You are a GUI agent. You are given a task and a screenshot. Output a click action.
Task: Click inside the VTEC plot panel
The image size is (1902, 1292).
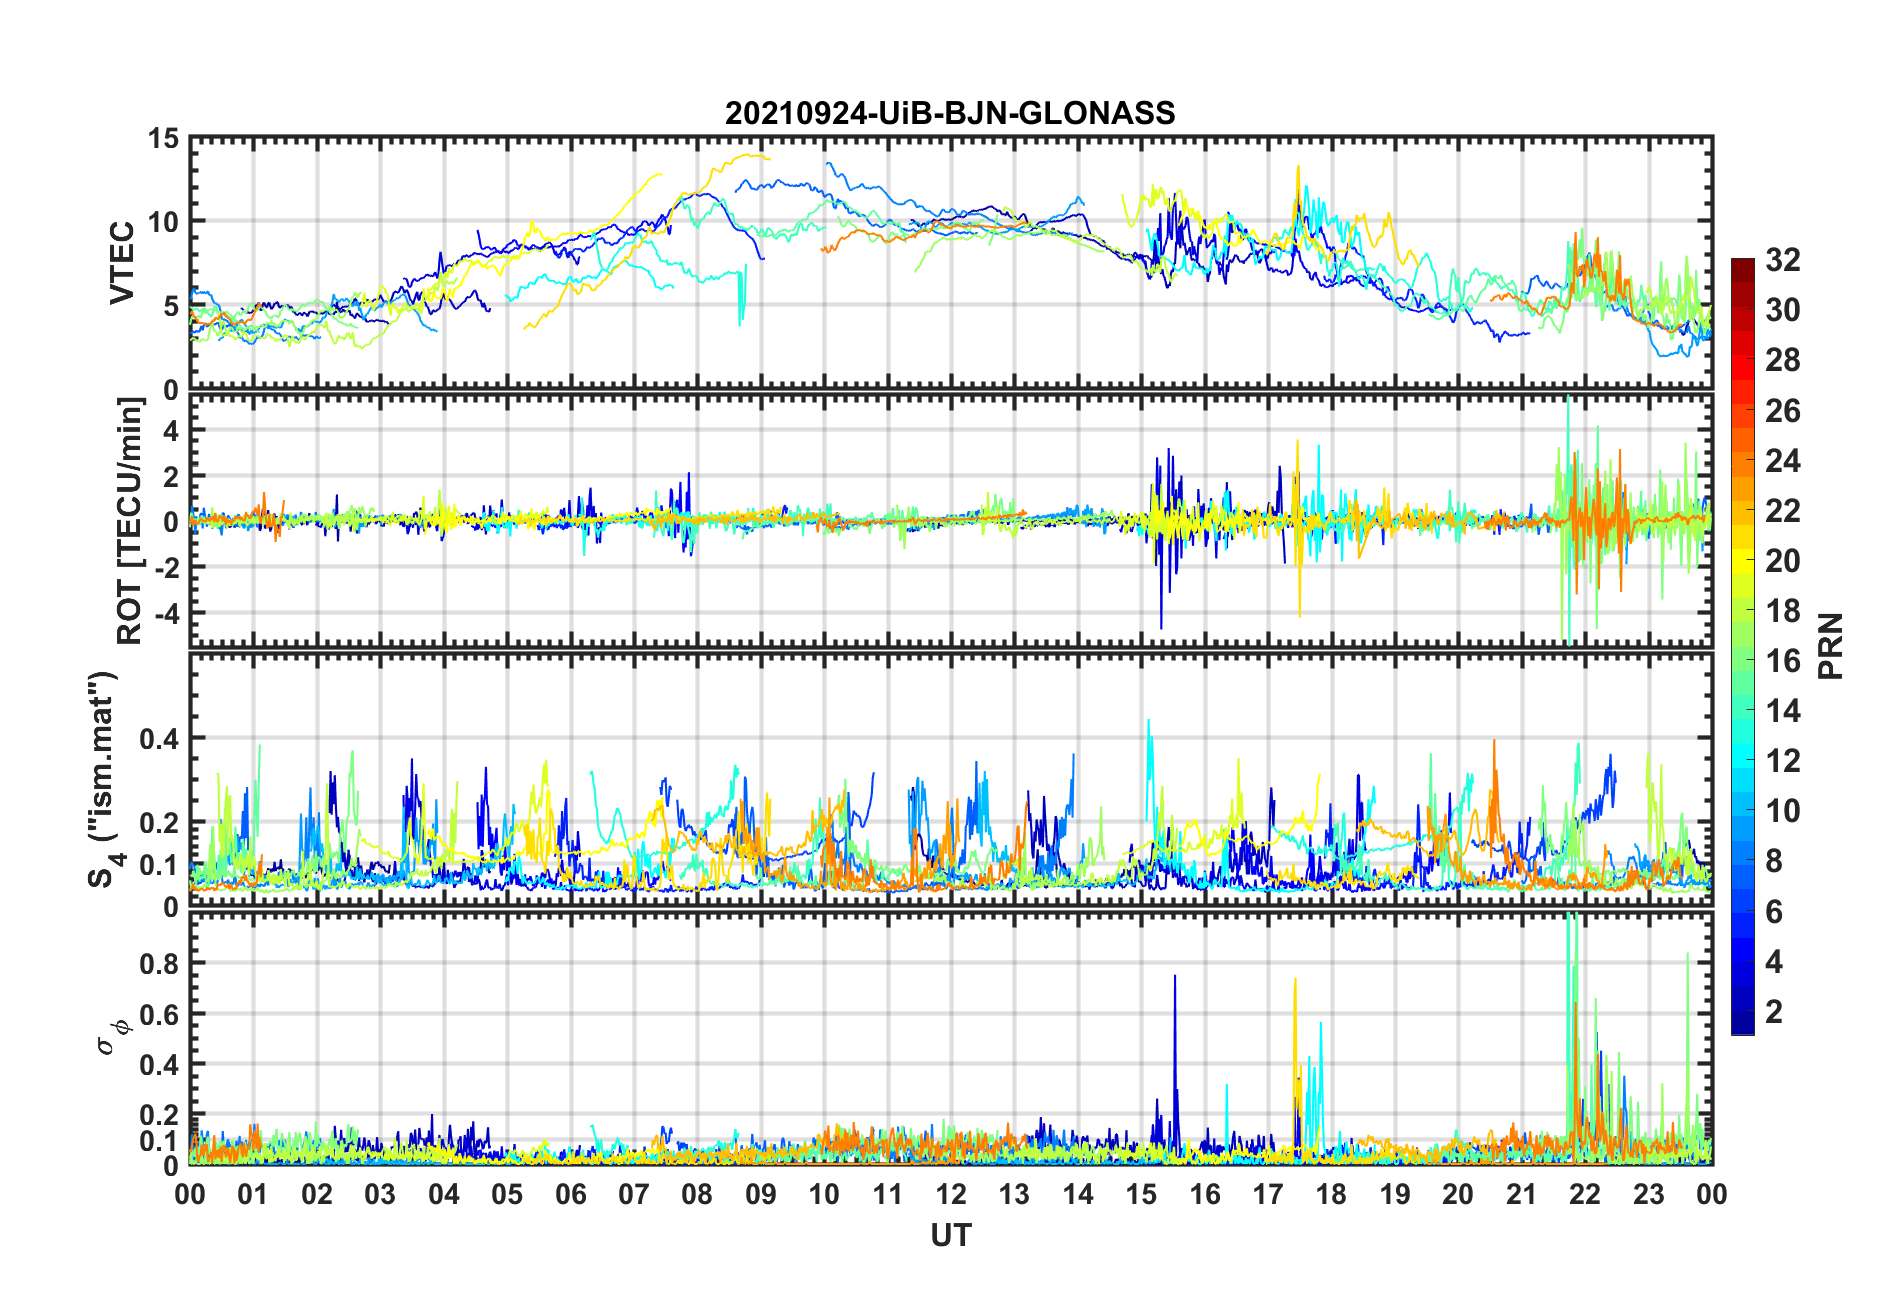[x=951, y=263]
